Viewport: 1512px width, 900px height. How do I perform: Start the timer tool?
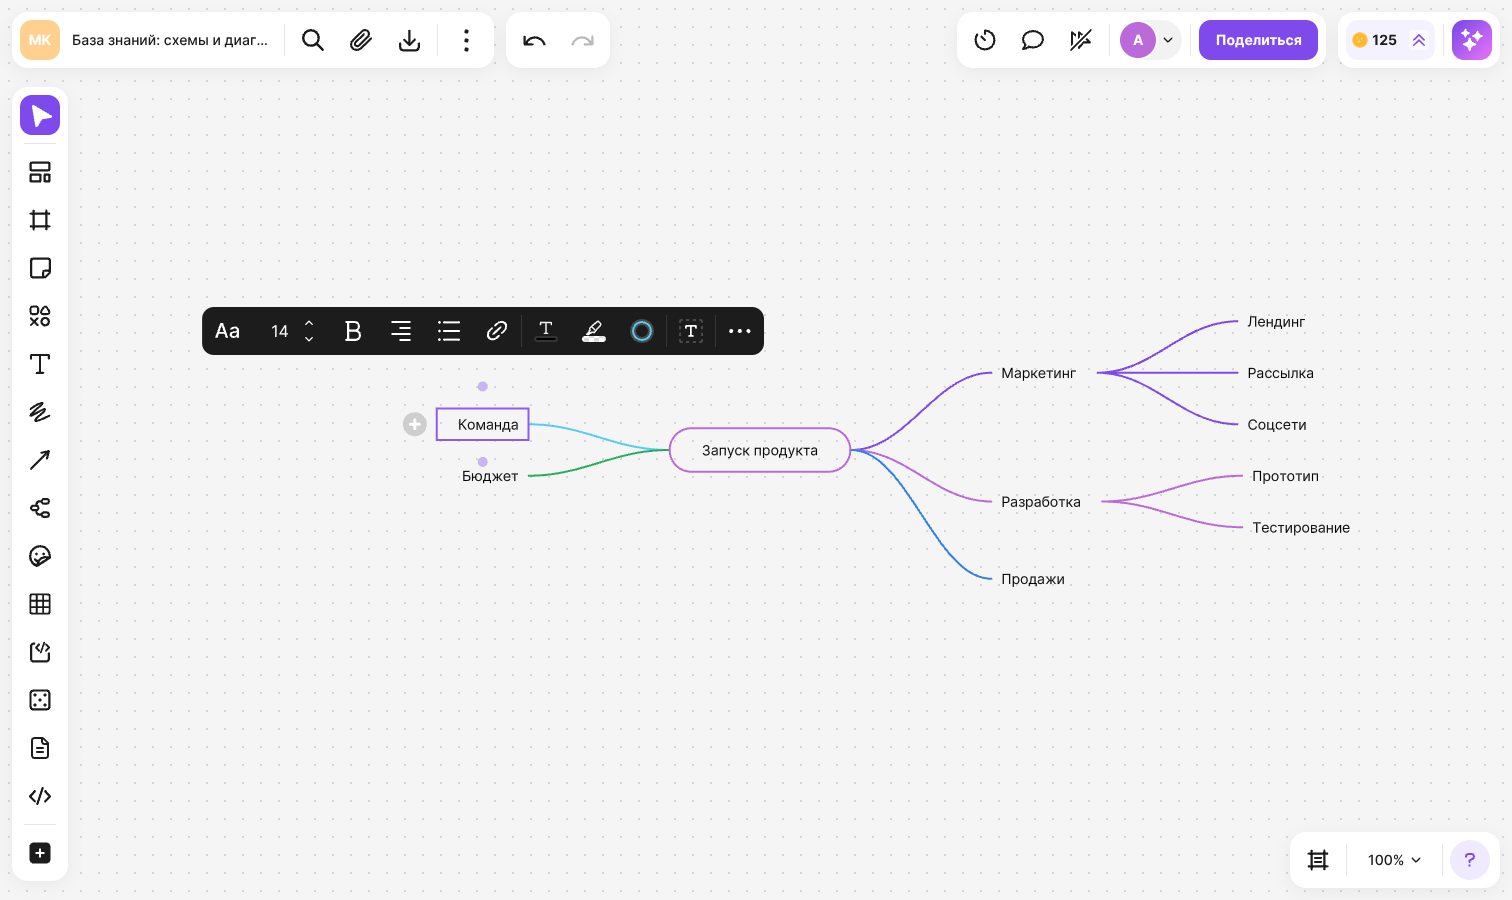pyautogui.click(x=985, y=40)
